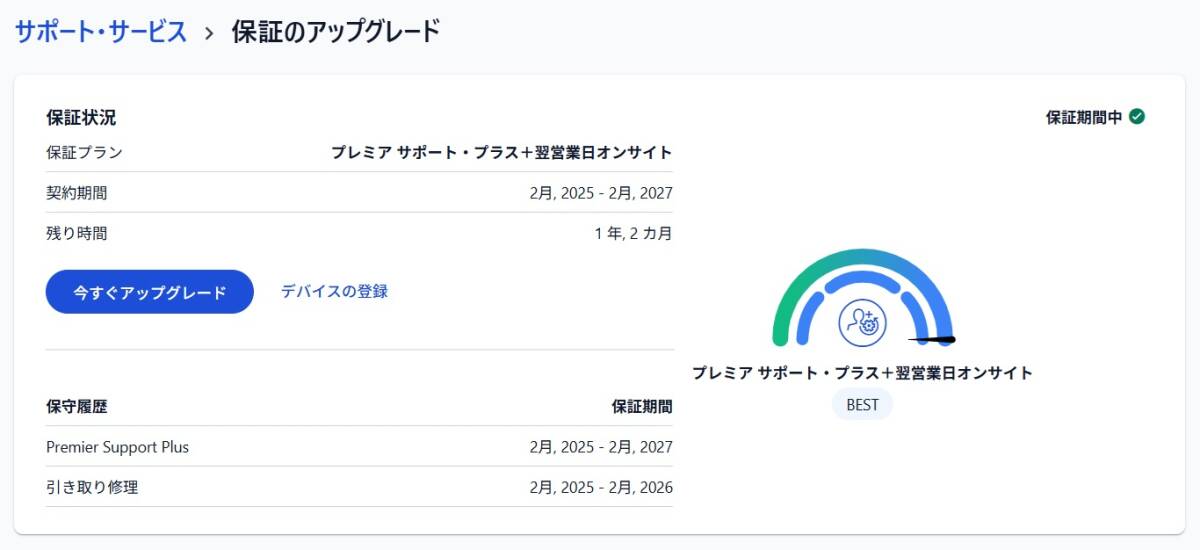Click the 保証期間中 status label

click(x=1084, y=117)
